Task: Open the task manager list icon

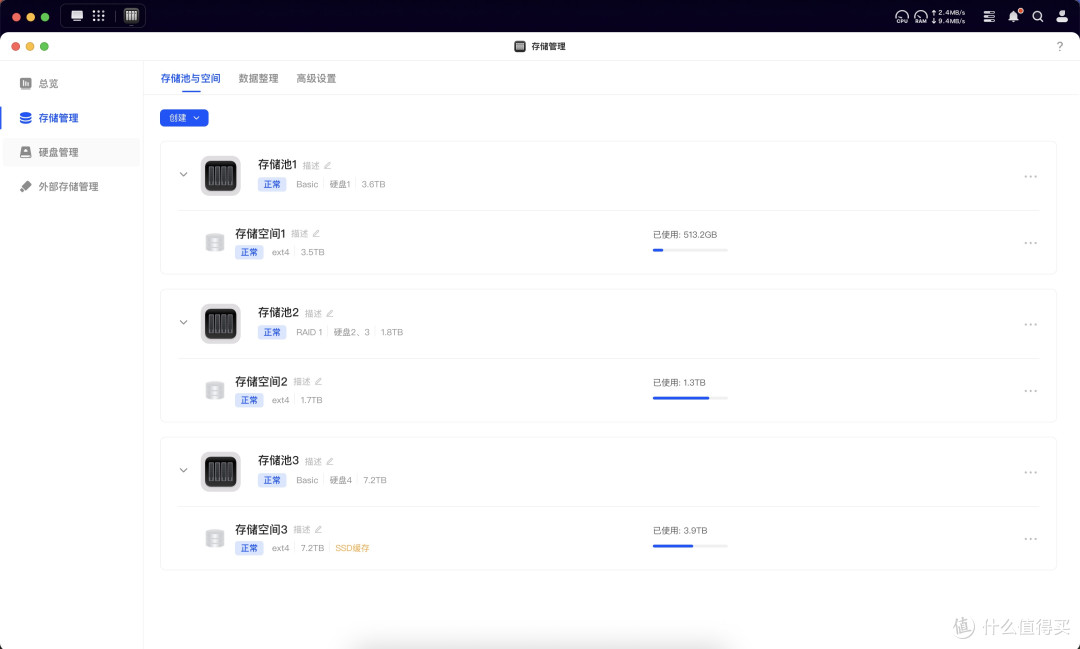Action: [x=989, y=17]
